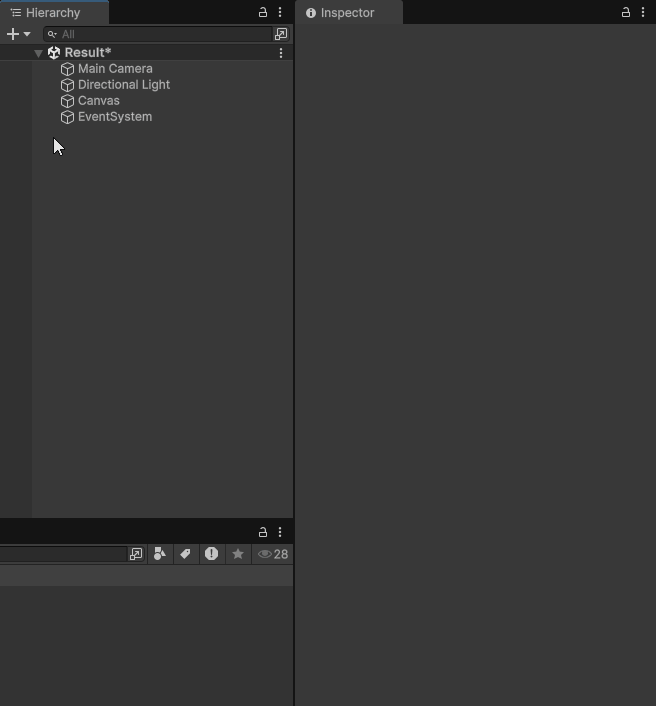
Task: Toggle the Project panel lock
Action: [263, 532]
